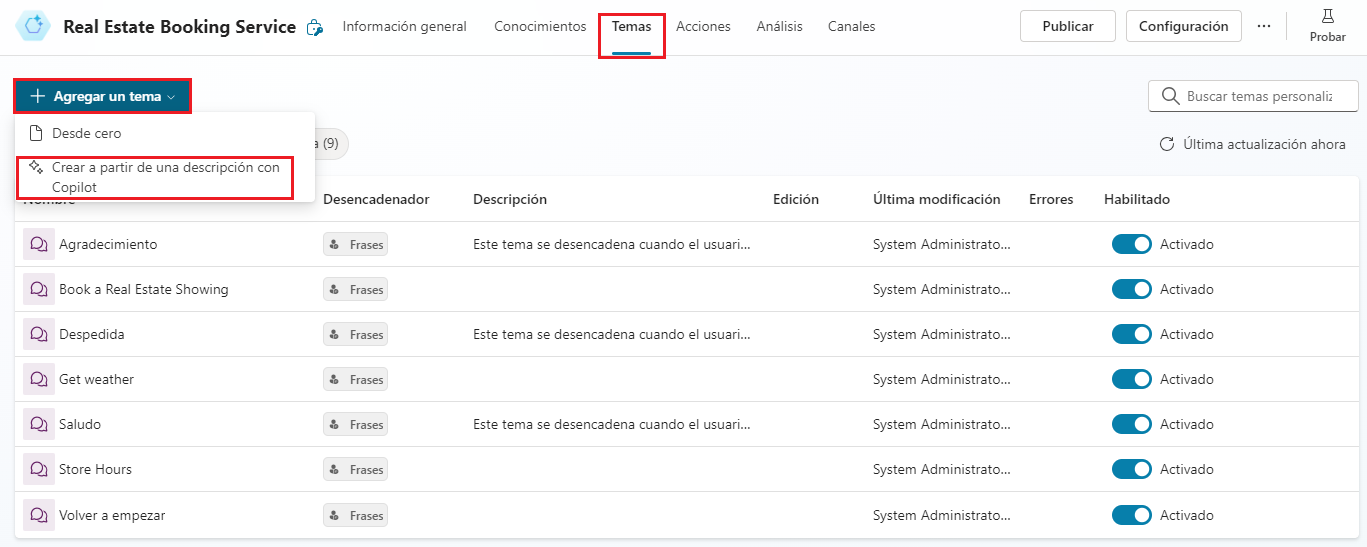The height and width of the screenshot is (547, 1367).
Task: Click the refresh icon beside Última actualización
Action: tap(1166, 144)
